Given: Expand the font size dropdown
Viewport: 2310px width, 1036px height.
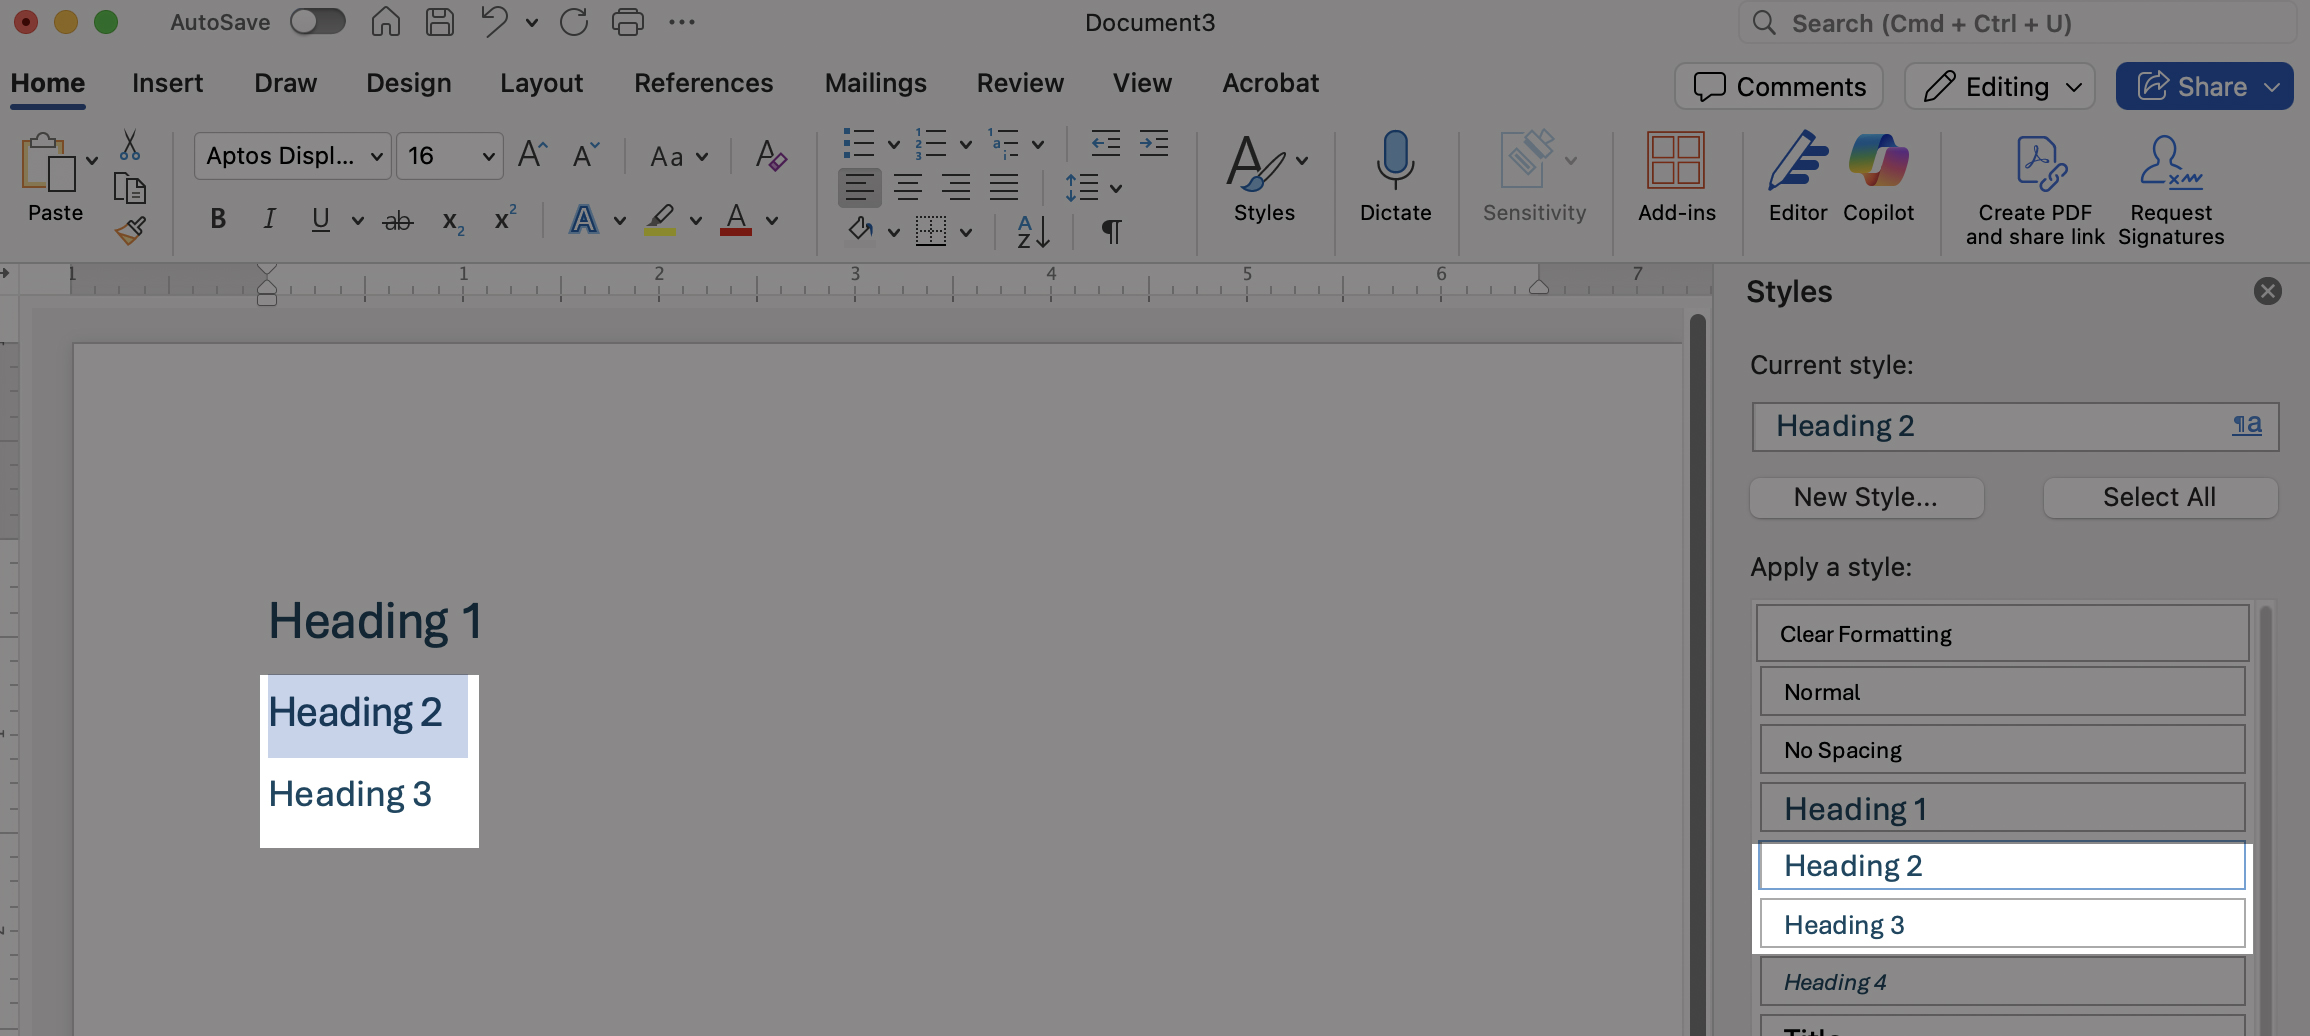Looking at the screenshot, I should point(488,157).
